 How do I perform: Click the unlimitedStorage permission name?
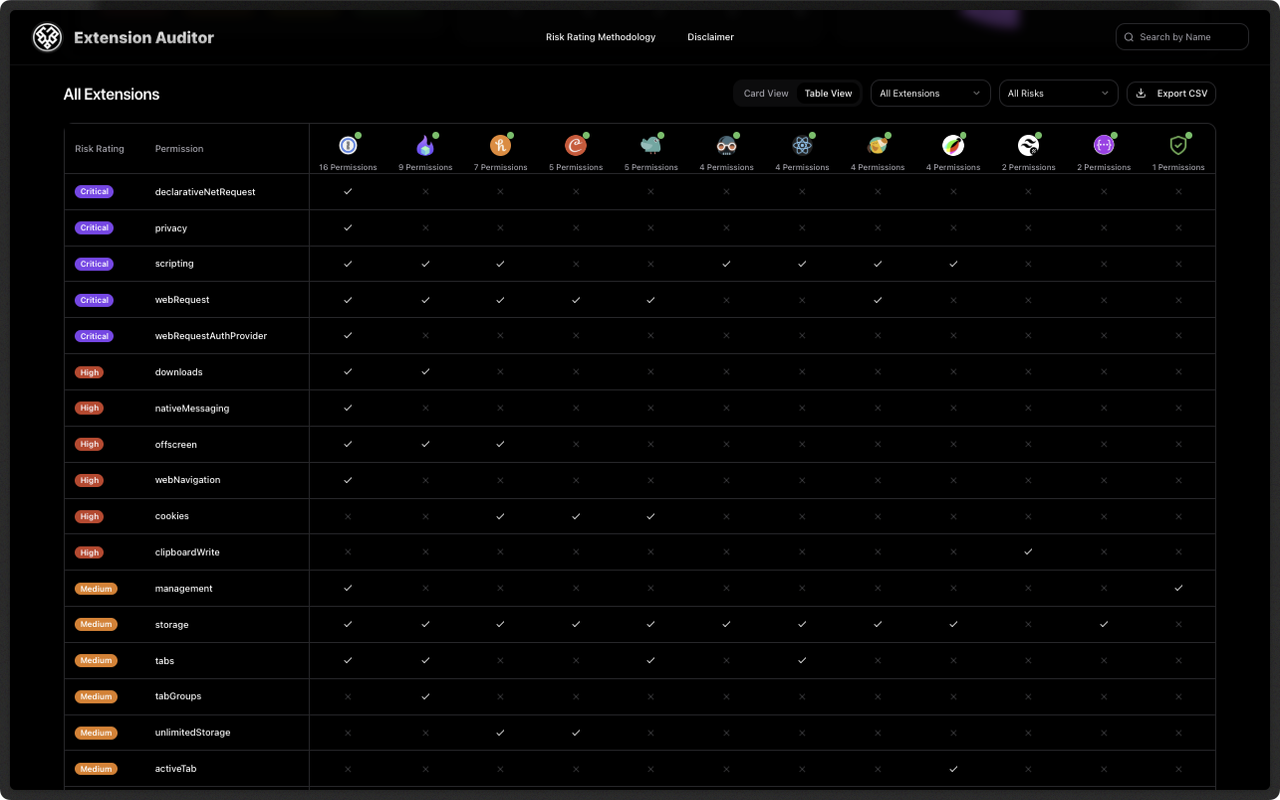coord(193,732)
